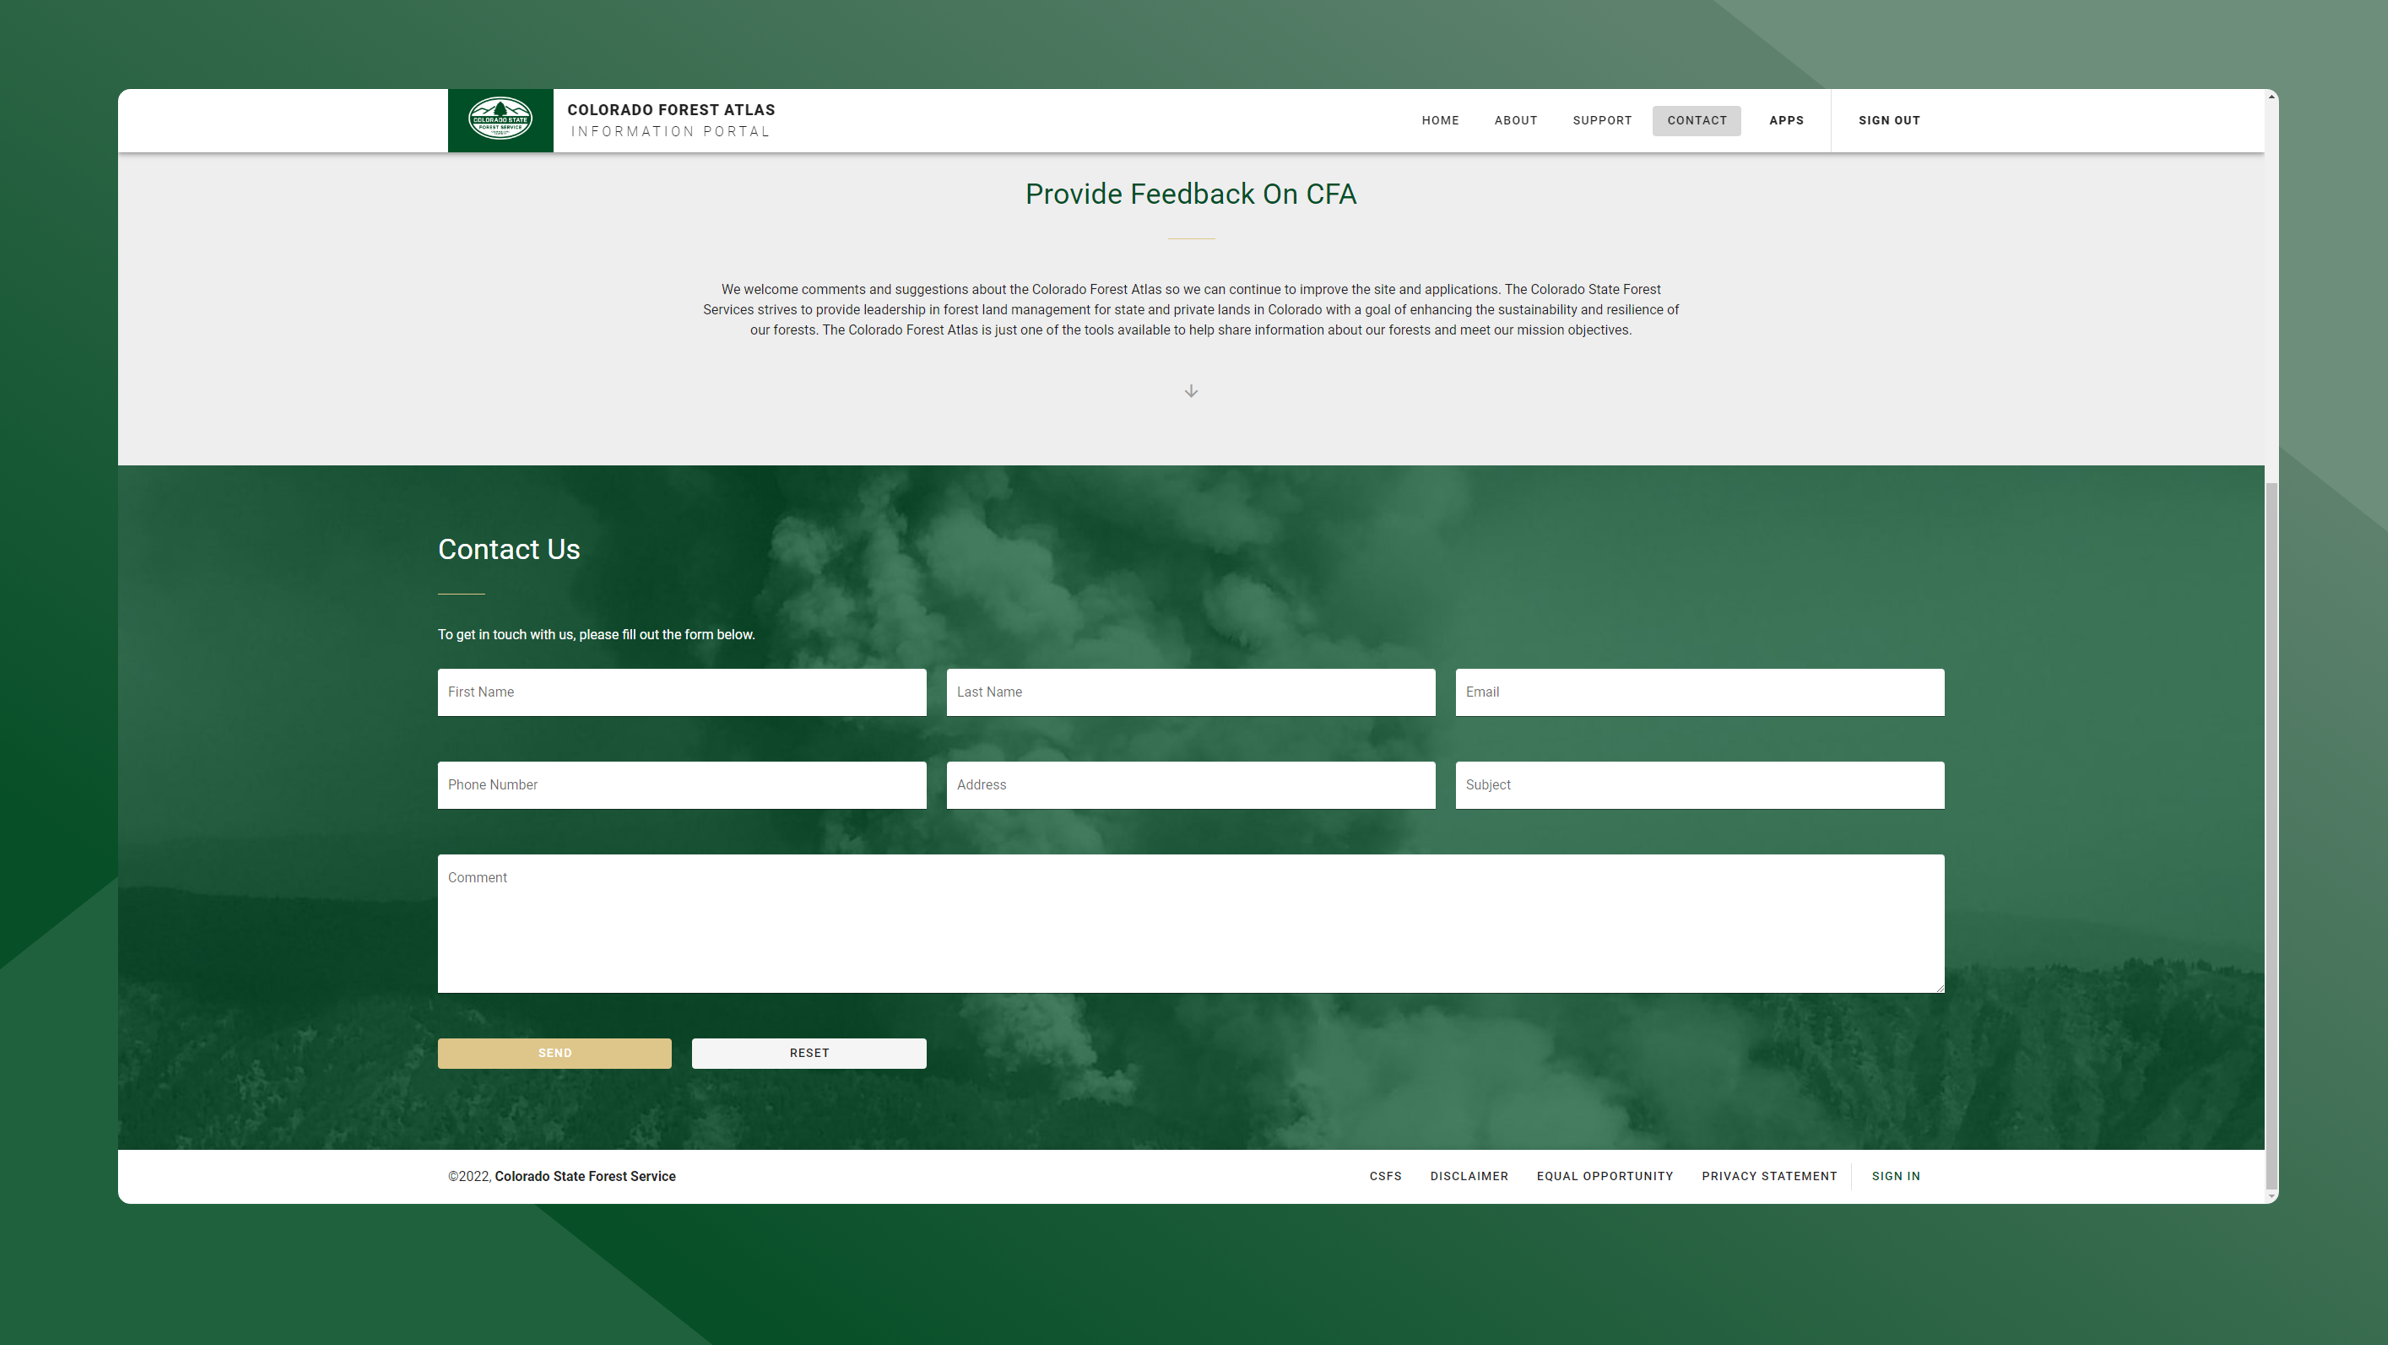The height and width of the screenshot is (1345, 2388).
Task: Open the CSFS footer link
Action: [x=1385, y=1176]
